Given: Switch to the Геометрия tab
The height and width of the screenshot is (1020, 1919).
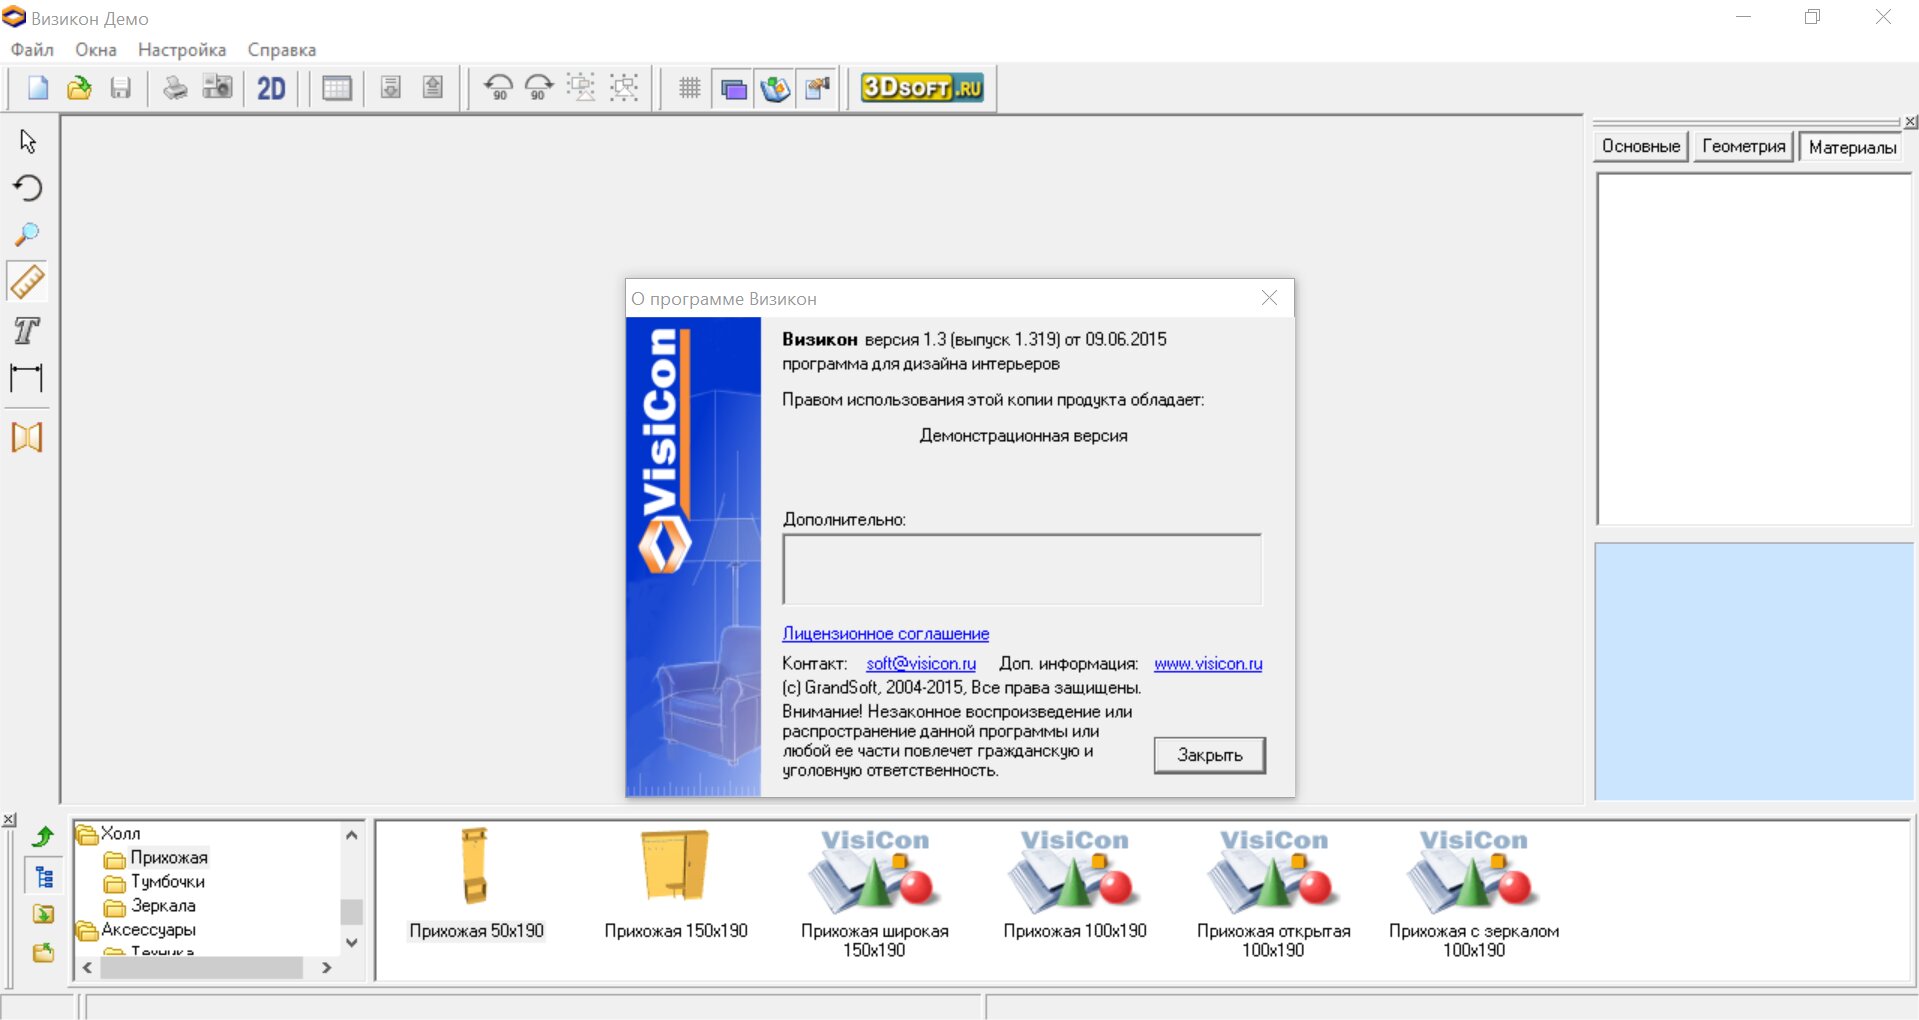Looking at the screenshot, I should 1744,147.
